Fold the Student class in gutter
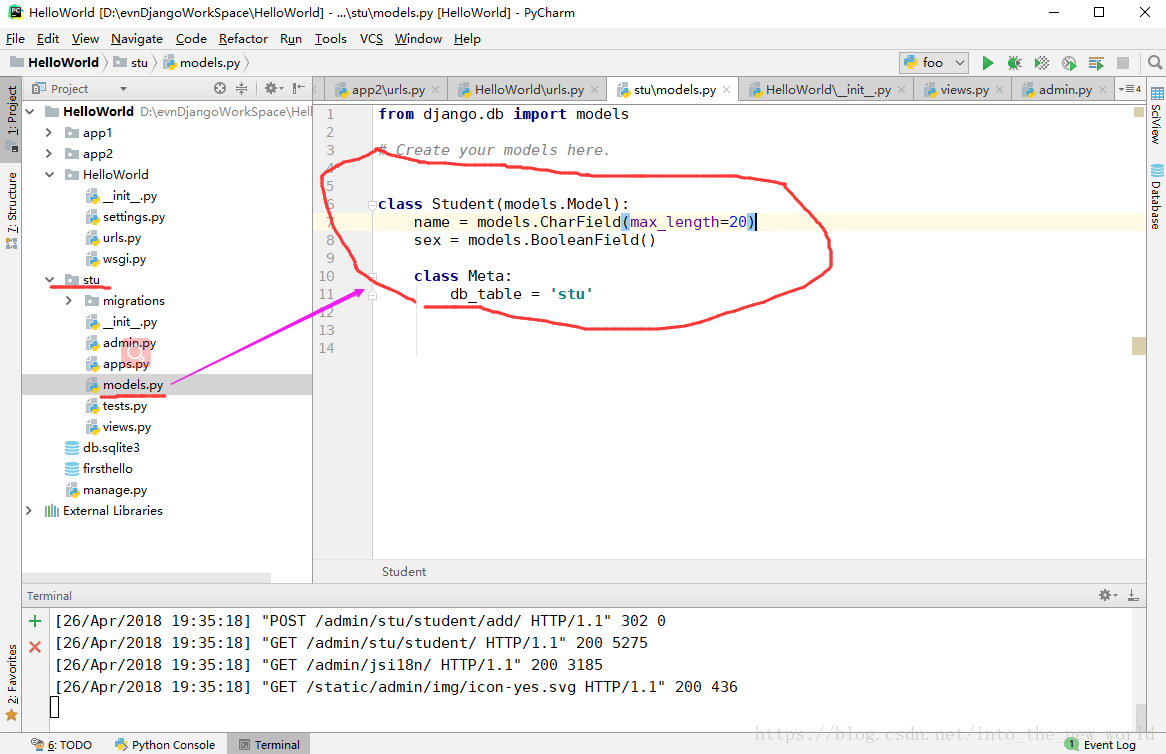The width and height of the screenshot is (1166, 754). (373, 204)
